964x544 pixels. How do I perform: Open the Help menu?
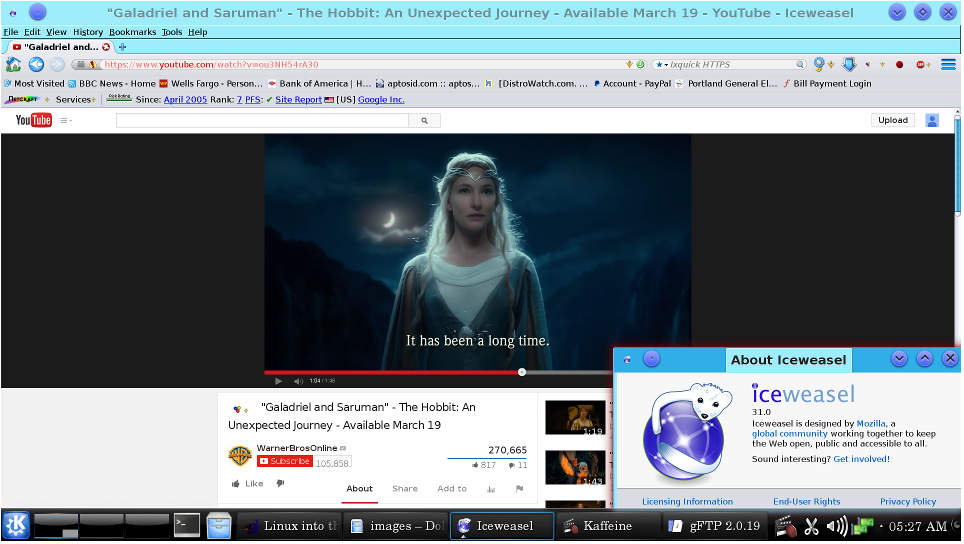[197, 32]
